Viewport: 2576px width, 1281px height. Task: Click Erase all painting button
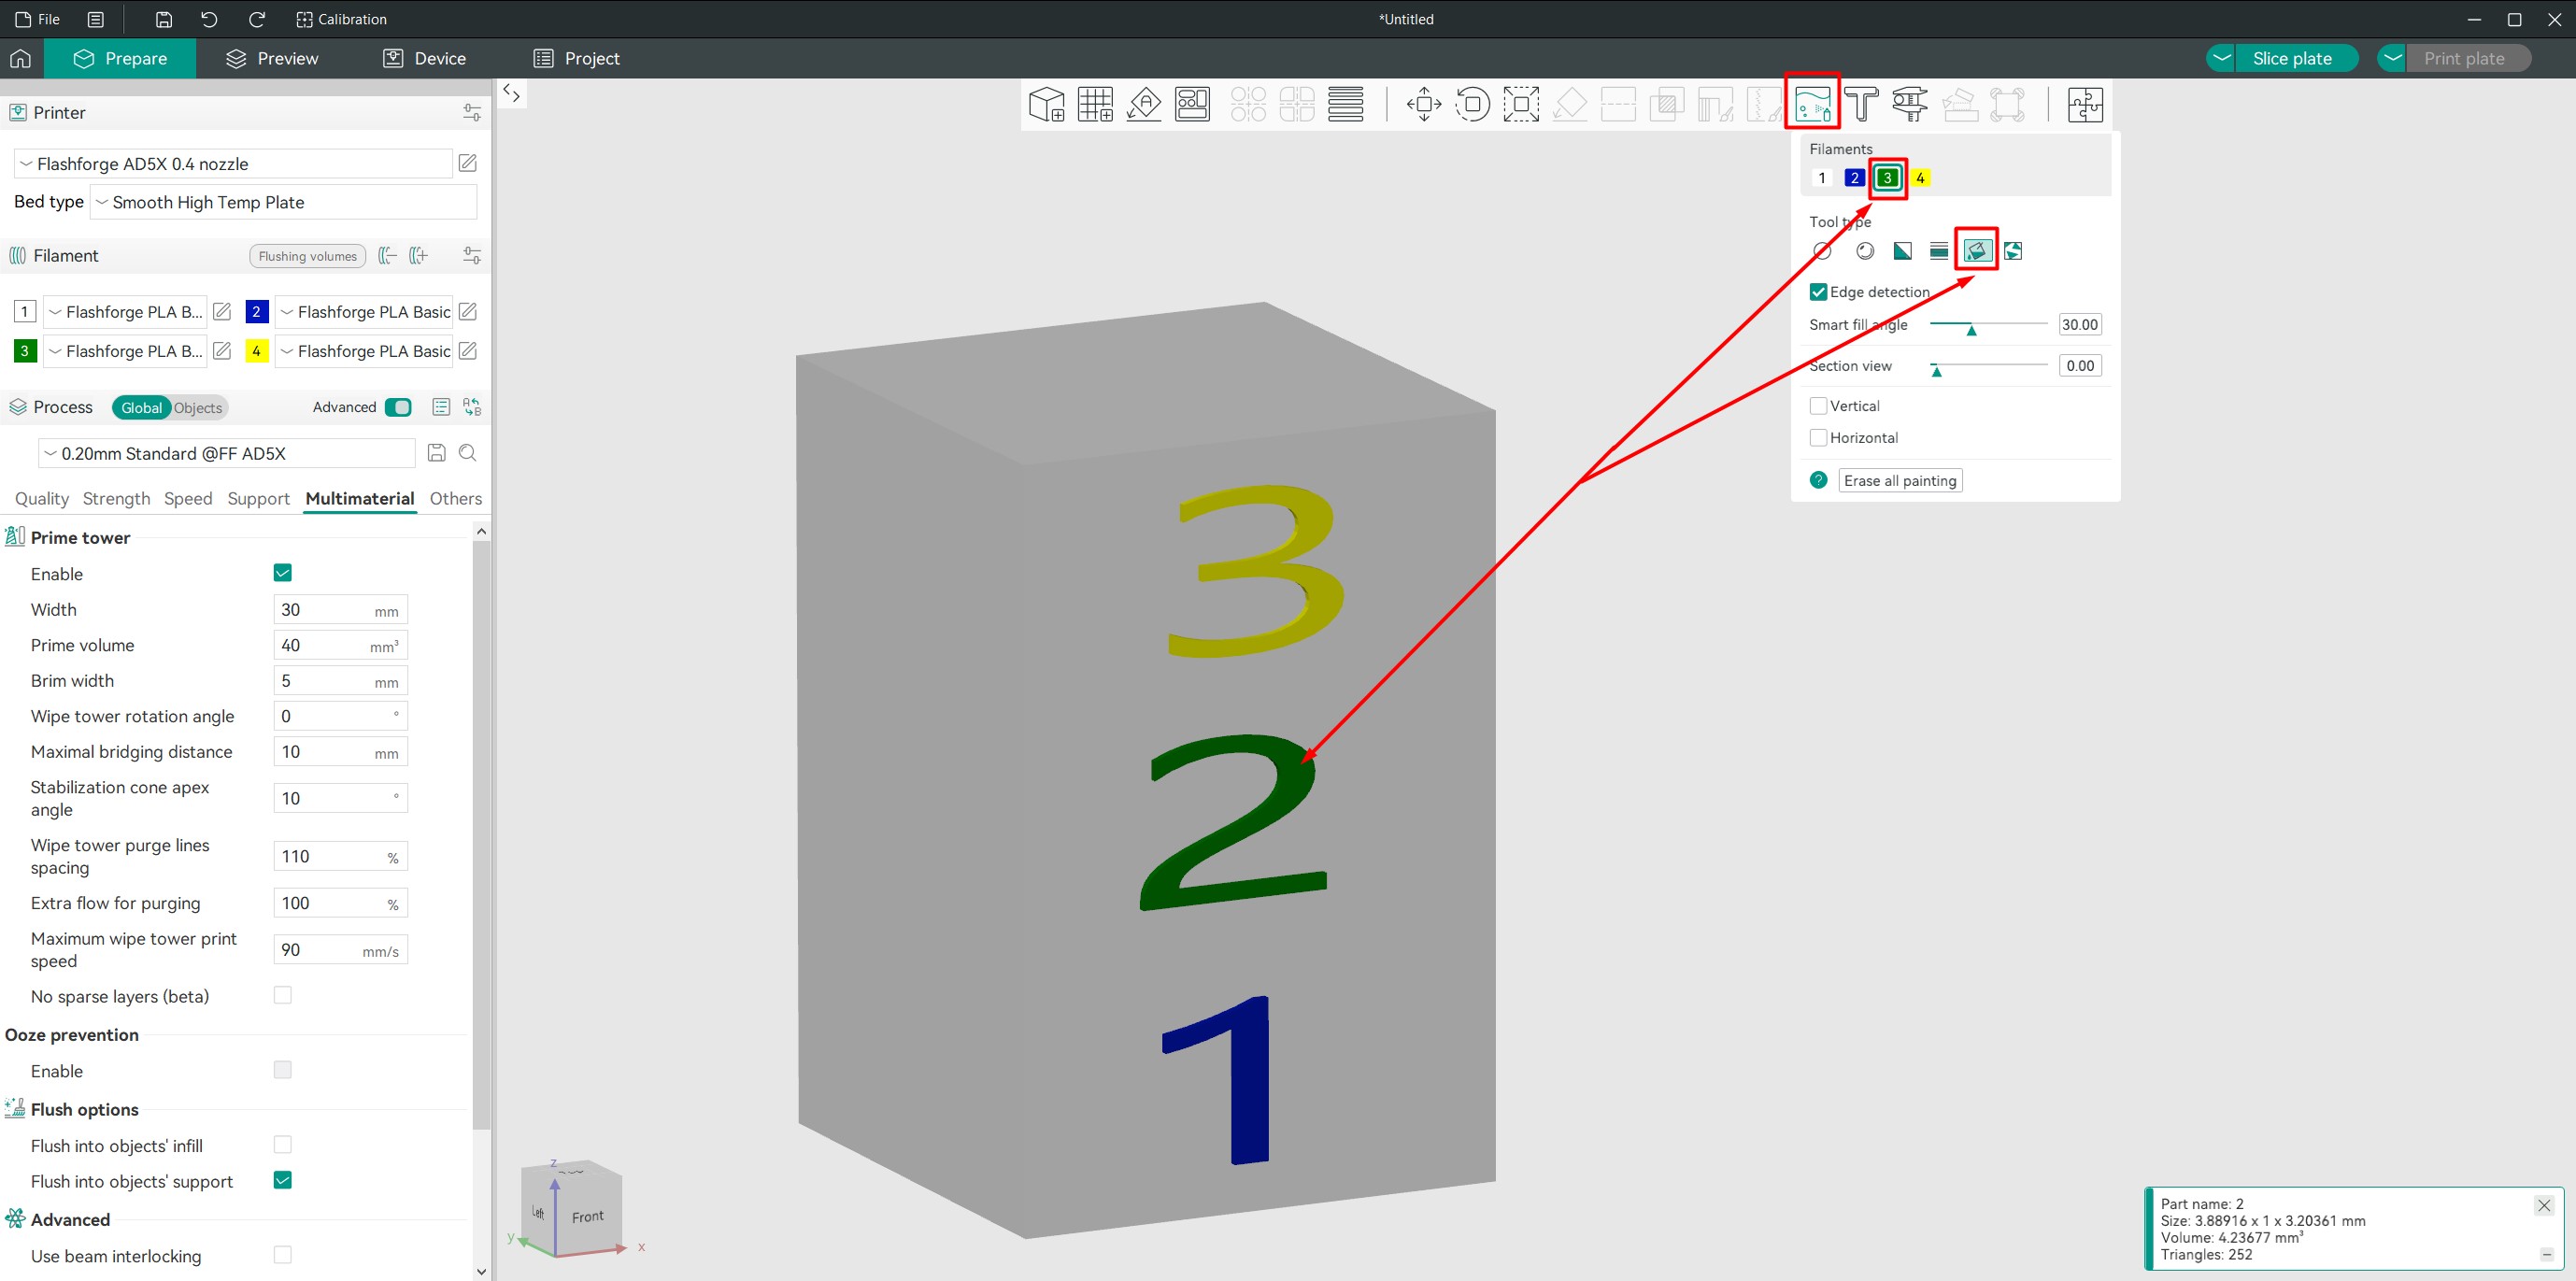[x=1899, y=481]
